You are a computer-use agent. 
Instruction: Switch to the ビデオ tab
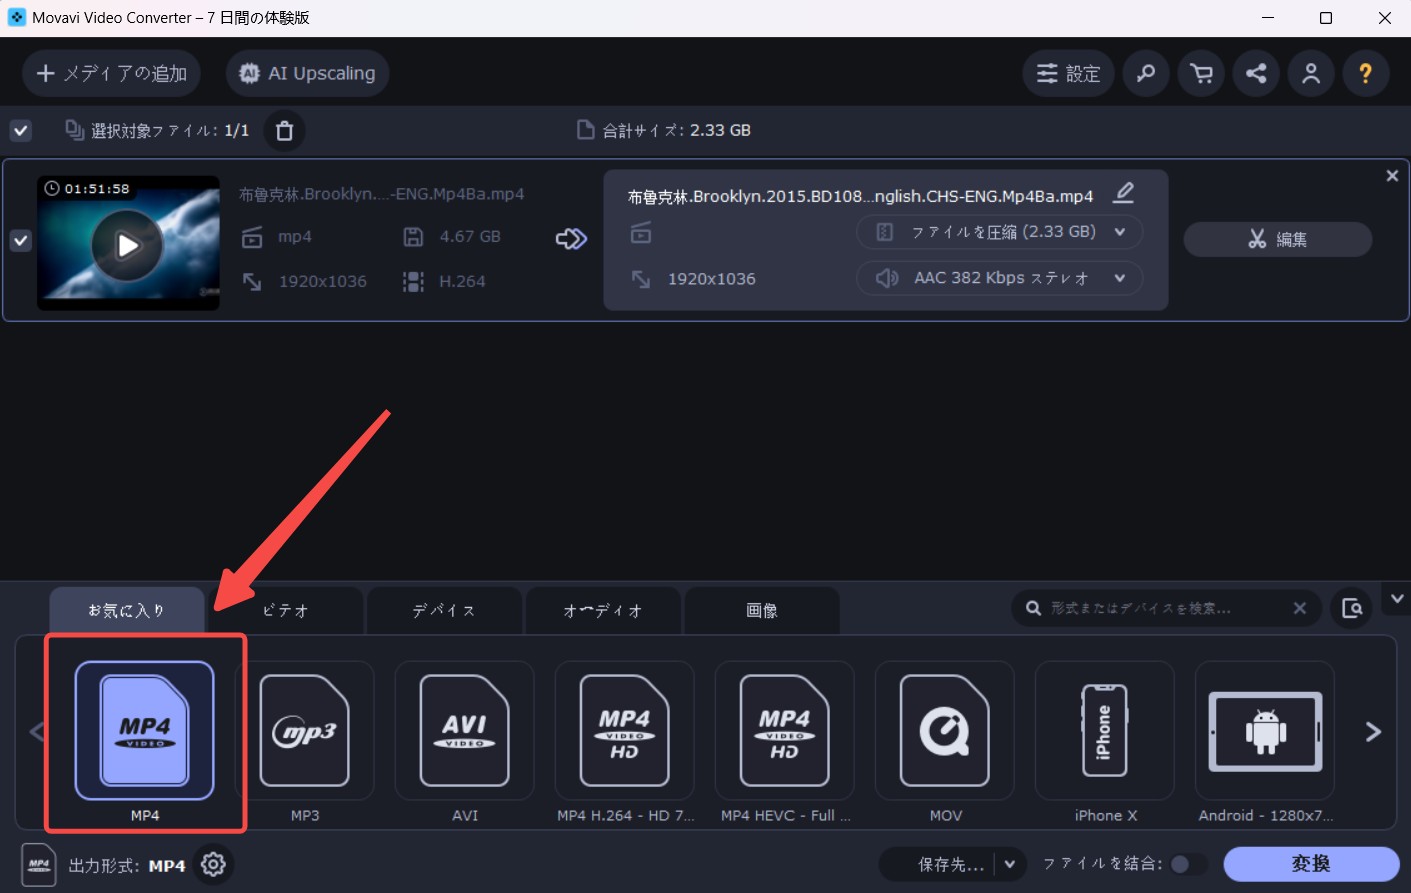(286, 610)
